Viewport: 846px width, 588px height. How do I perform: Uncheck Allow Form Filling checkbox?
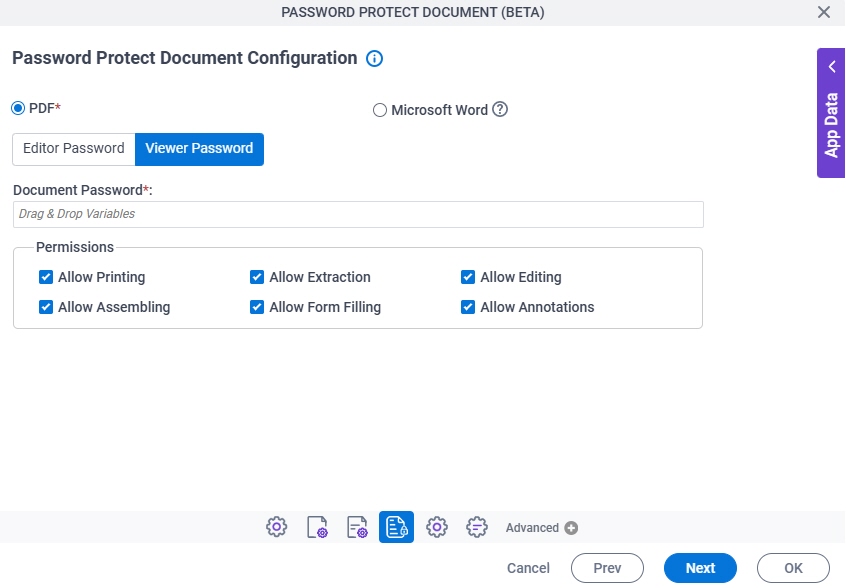257,307
